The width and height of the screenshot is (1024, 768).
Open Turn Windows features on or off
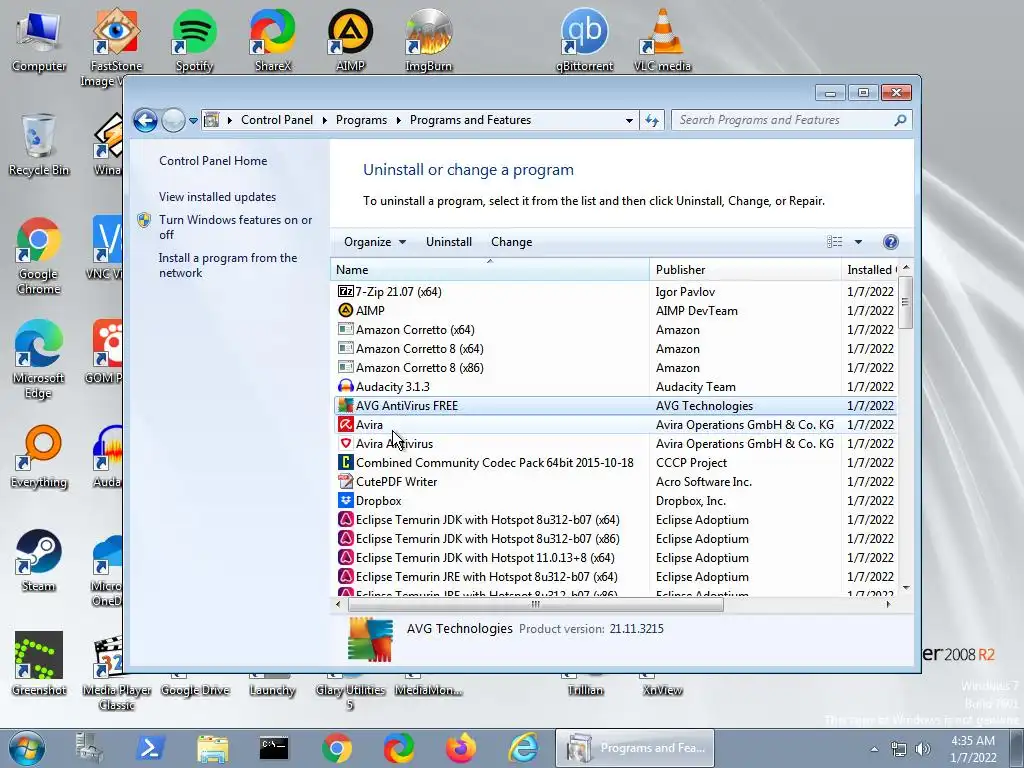tap(236, 227)
